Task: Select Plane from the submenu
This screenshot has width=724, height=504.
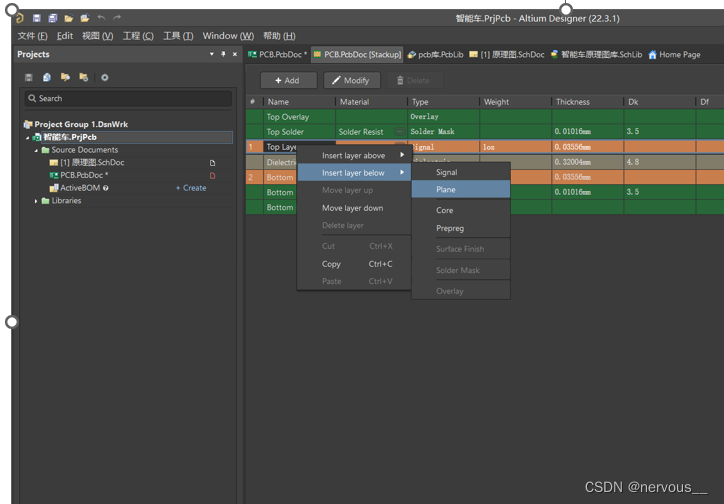Action: click(x=446, y=190)
